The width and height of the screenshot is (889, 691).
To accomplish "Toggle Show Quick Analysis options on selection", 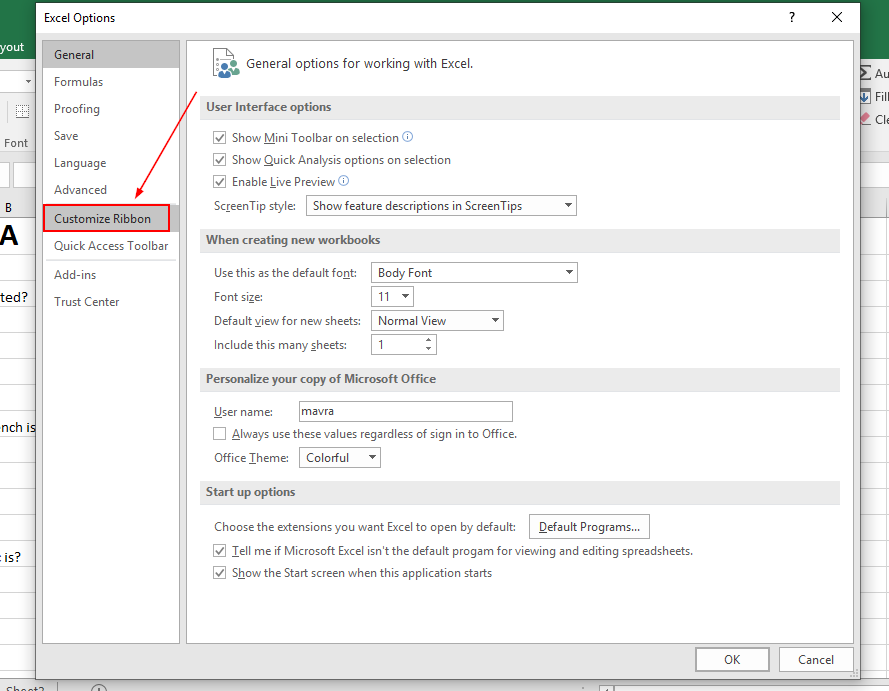I will point(219,160).
